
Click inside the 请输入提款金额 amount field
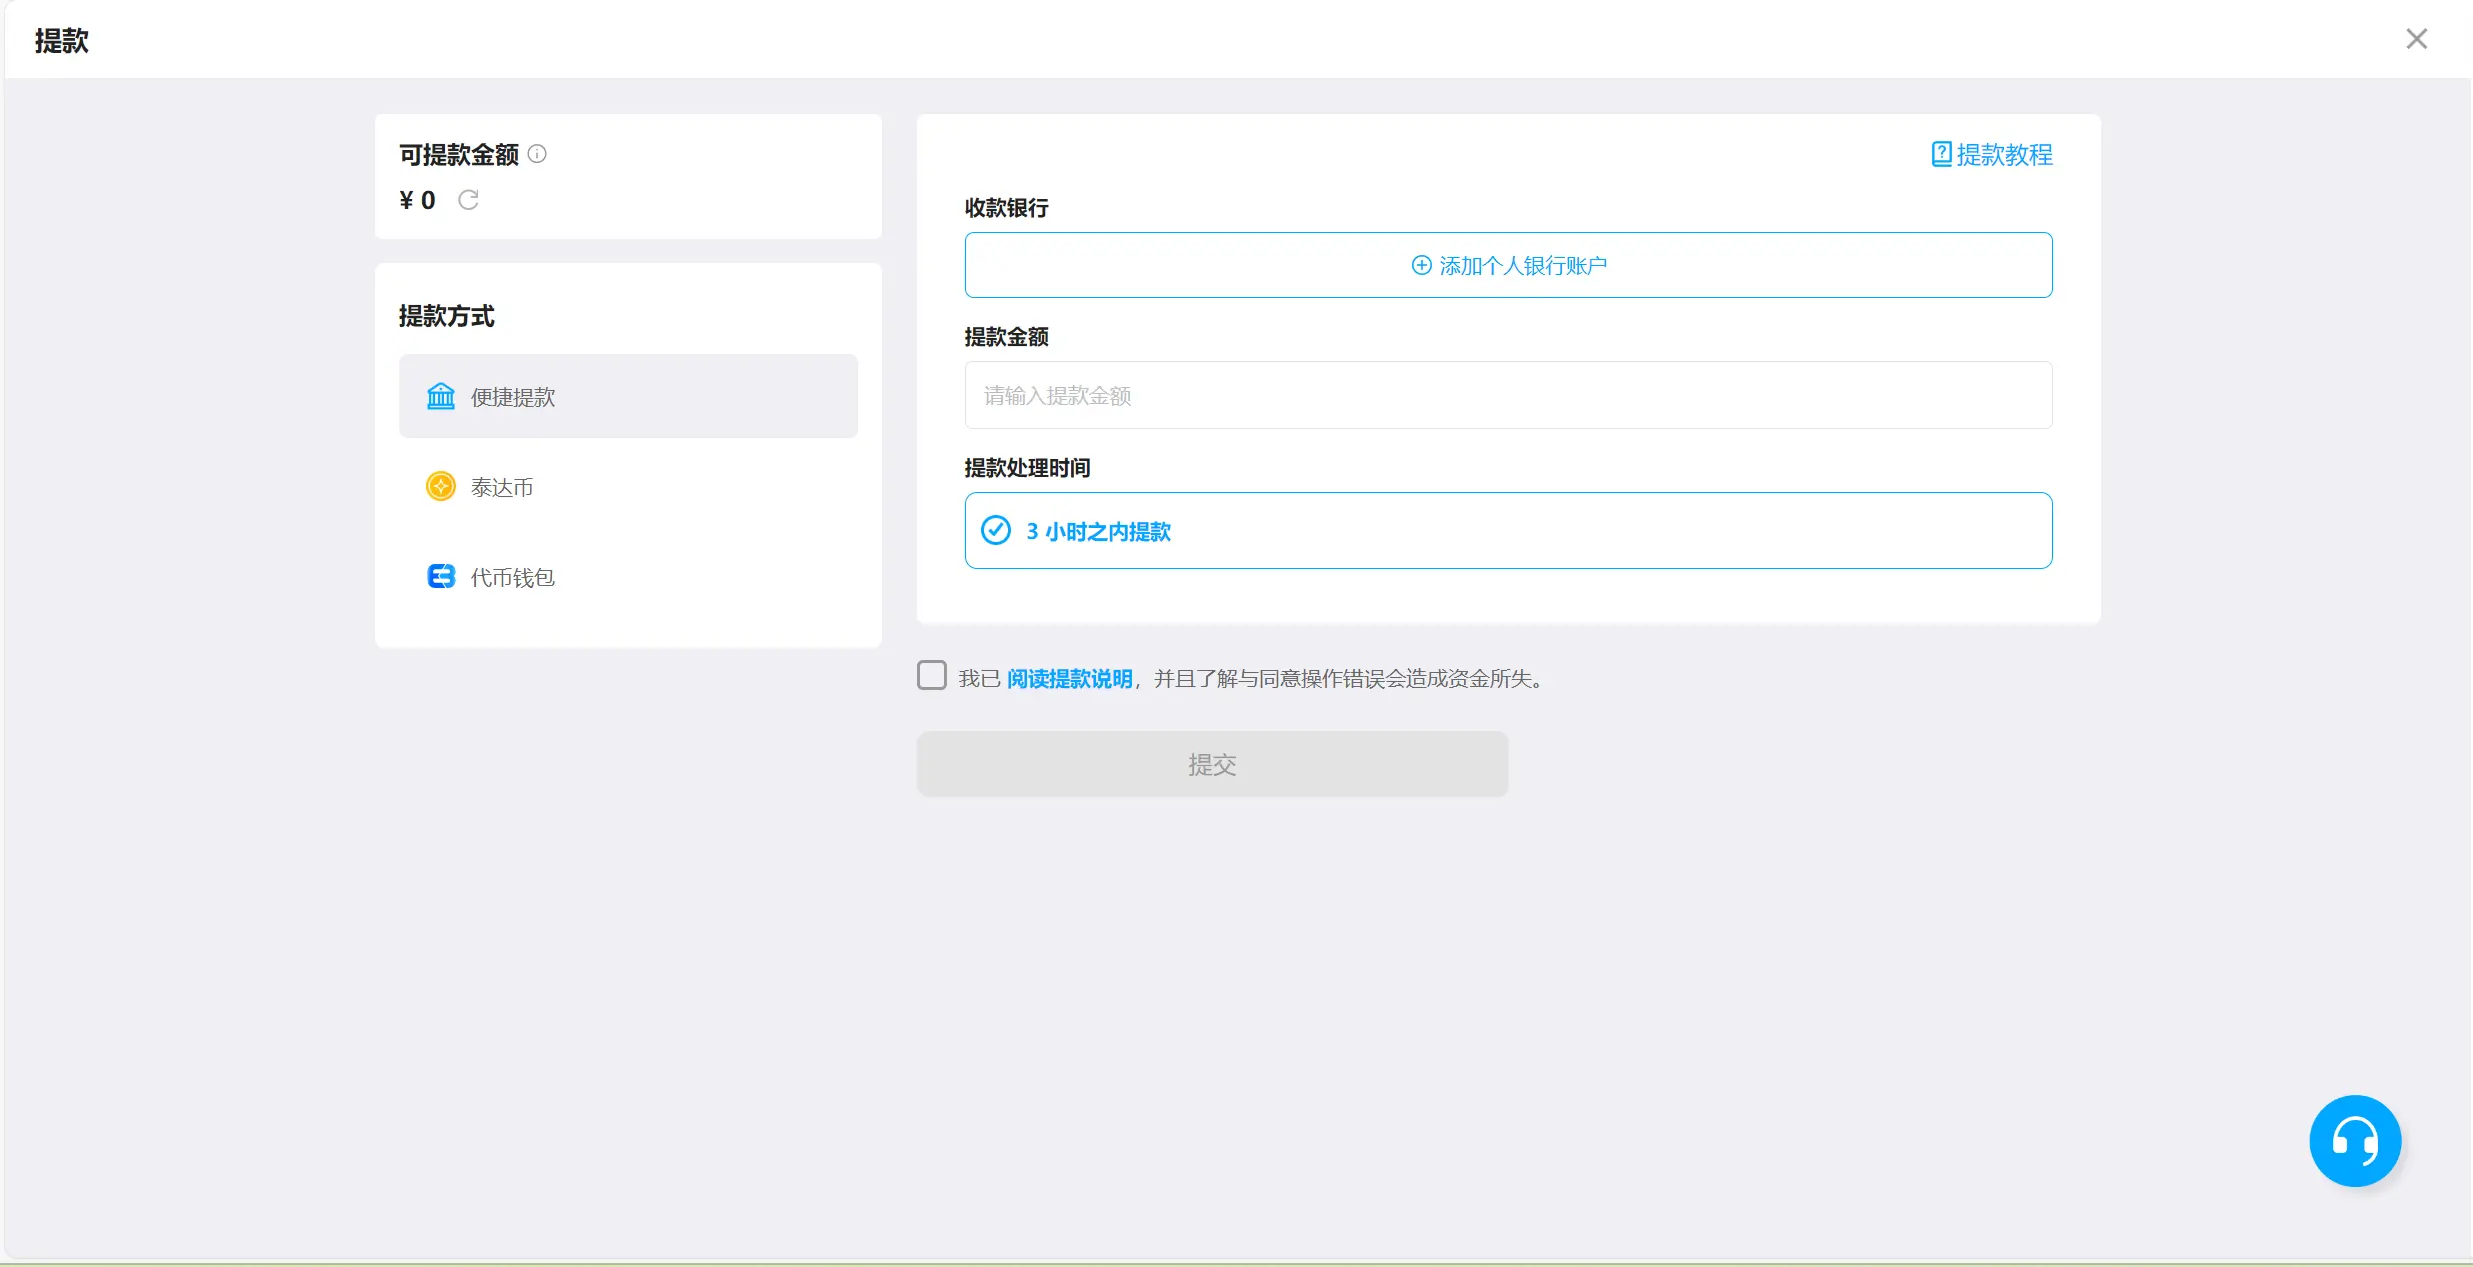pos(1508,395)
